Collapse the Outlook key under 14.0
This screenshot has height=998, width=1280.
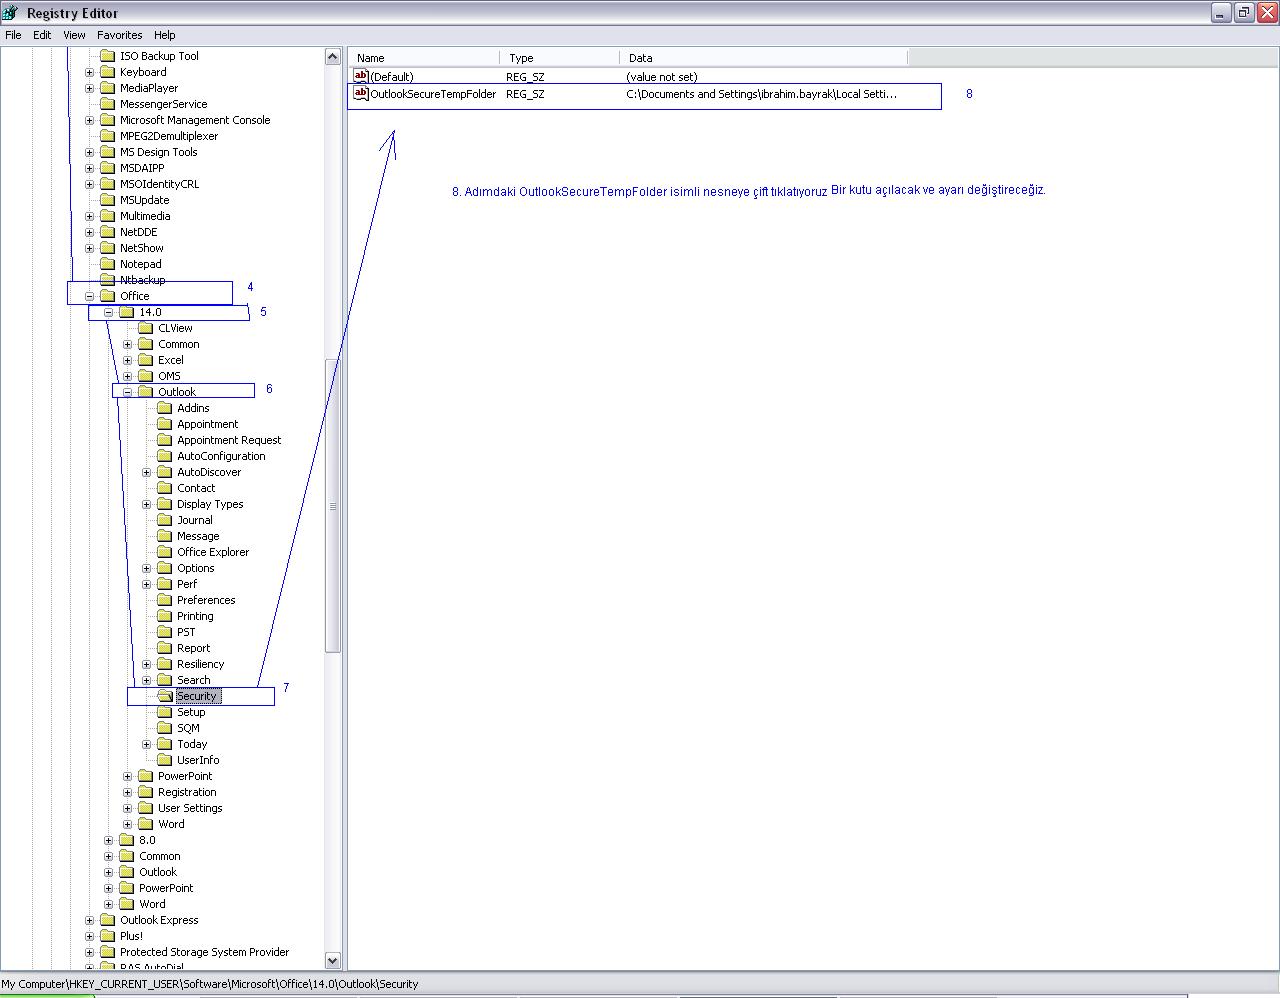click(x=127, y=392)
